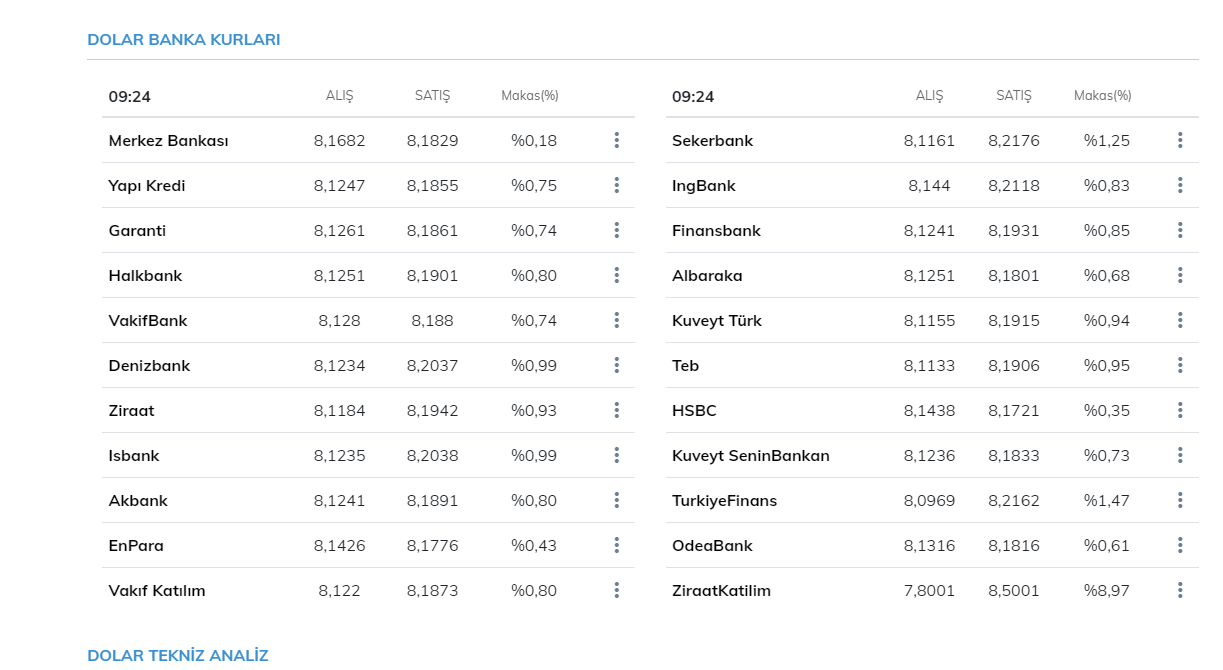
Task: Open options menu for TurkiyeFinans row
Action: (1180, 500)
